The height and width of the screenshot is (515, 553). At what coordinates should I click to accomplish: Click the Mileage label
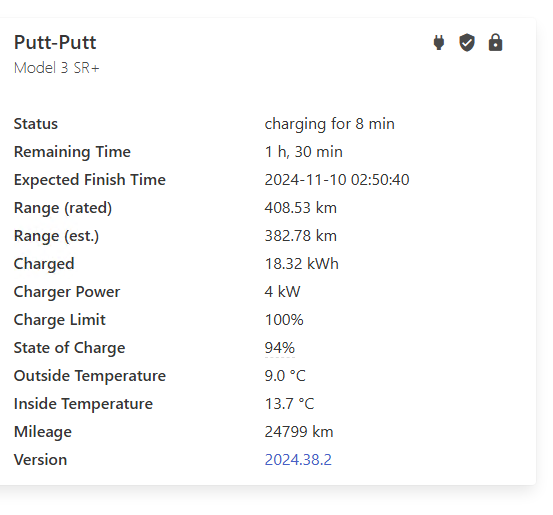pyautogui.click(x=43, y=432)
